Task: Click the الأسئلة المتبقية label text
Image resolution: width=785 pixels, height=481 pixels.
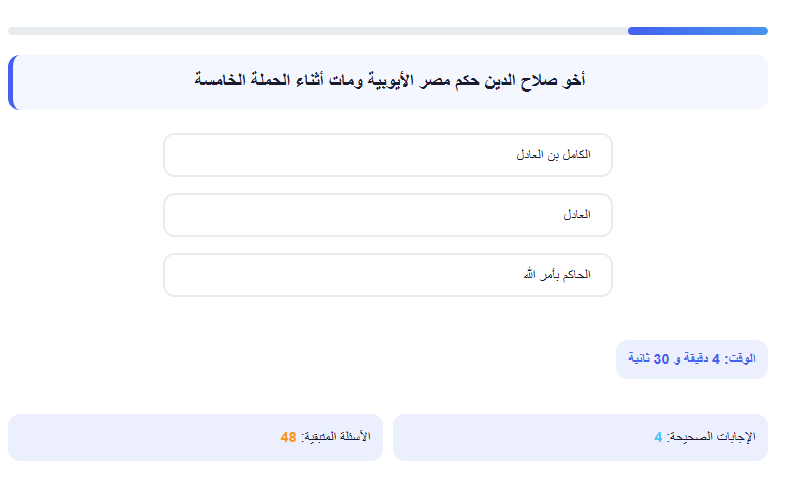Action: pos(336,437)
